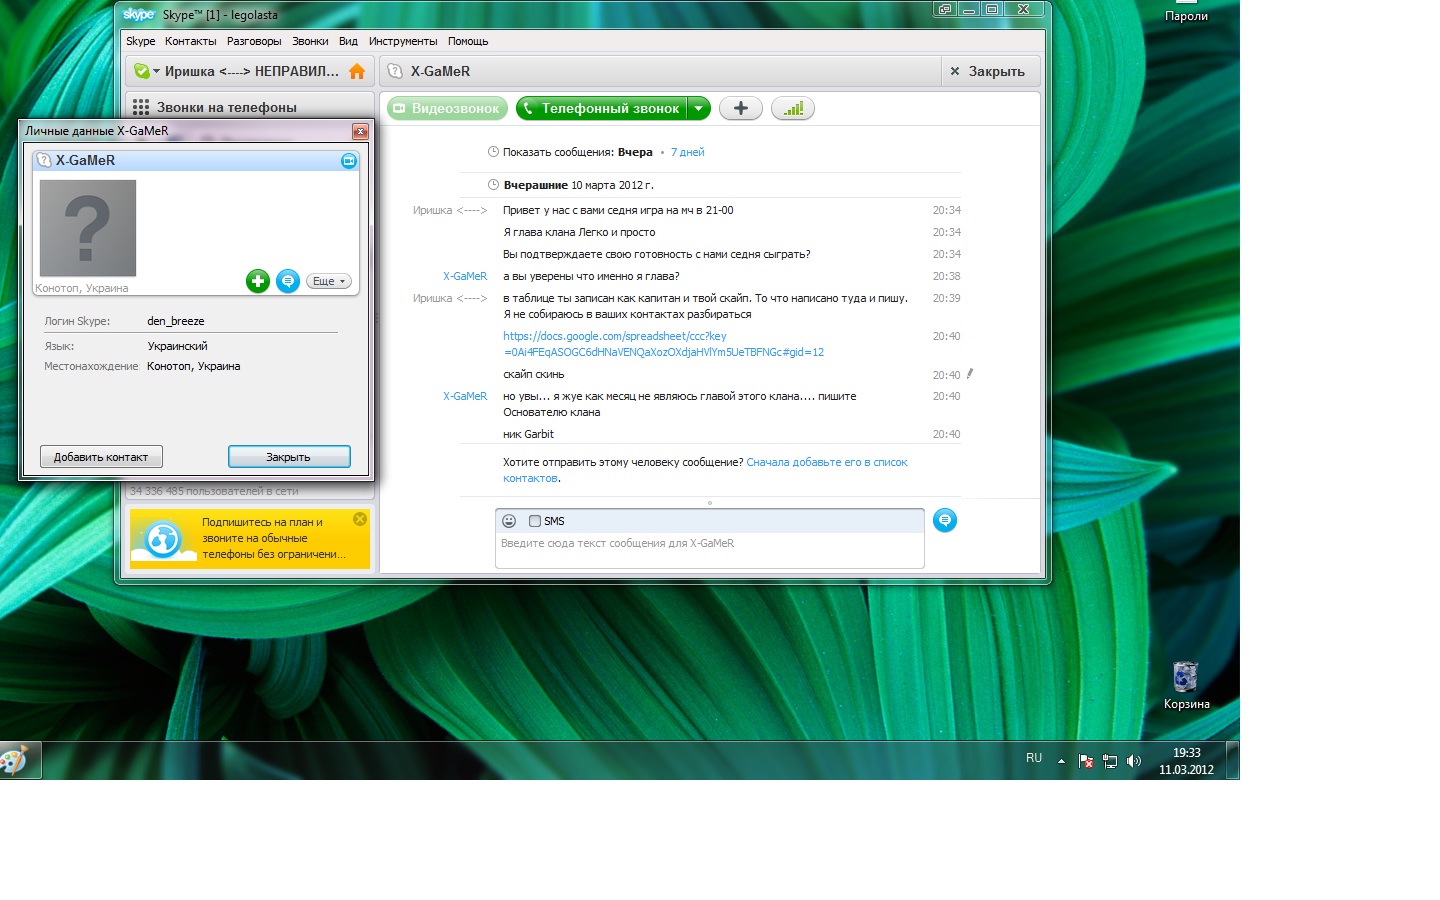
Task: Click the green add contact icon in profile
Action: click(x=258, y=281)
